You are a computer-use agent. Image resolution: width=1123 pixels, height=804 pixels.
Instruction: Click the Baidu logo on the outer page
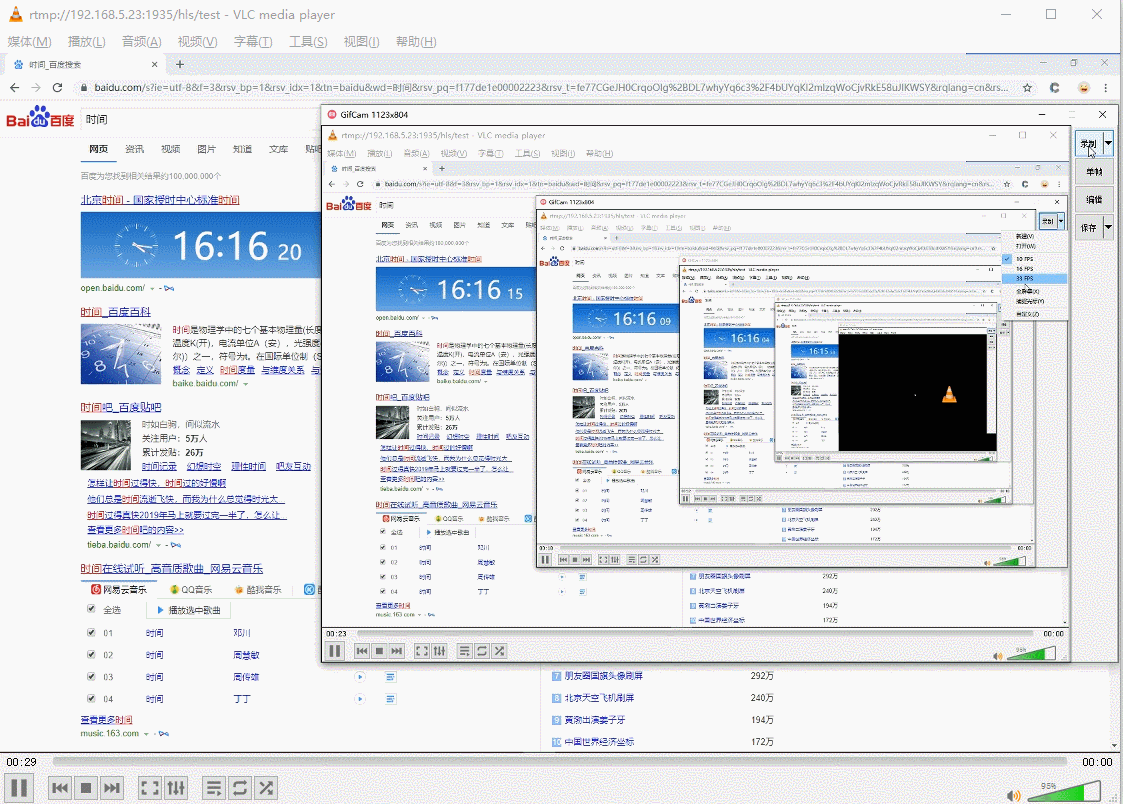(40, 118)
